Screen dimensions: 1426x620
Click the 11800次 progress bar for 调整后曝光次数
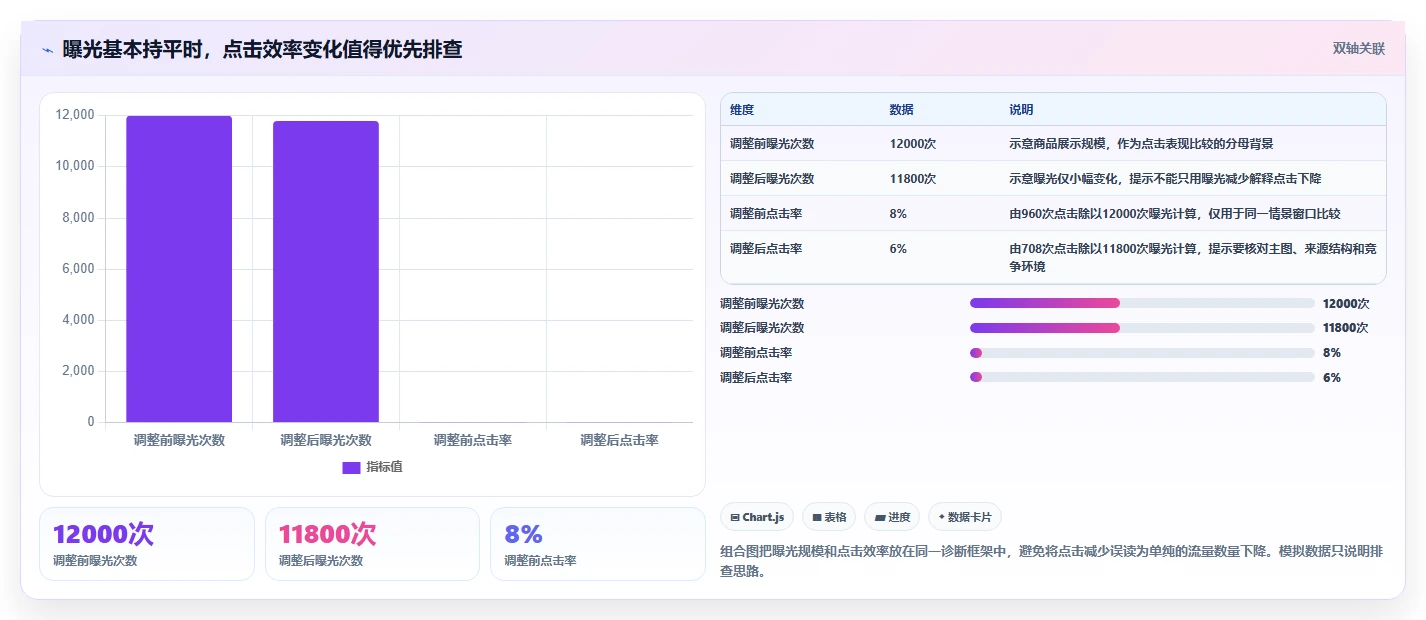1142,328
